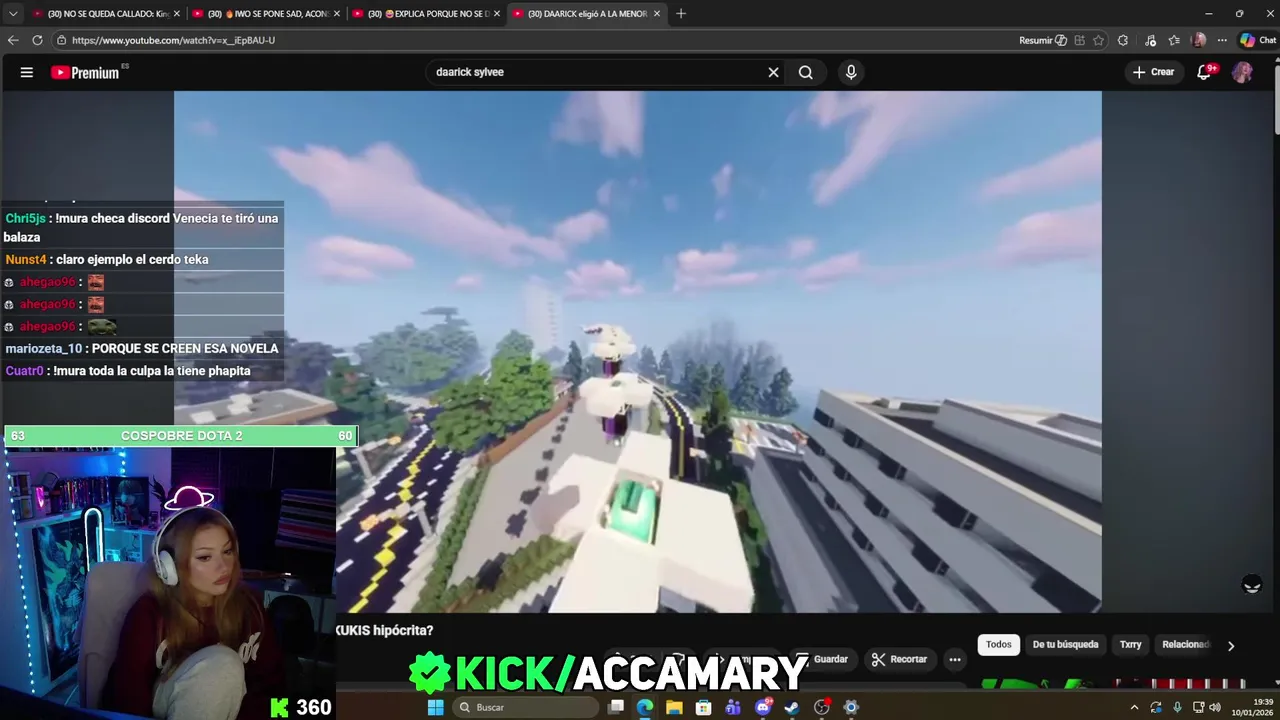
Task: Open Microsoft Store from taskbar
Action: 704,707
